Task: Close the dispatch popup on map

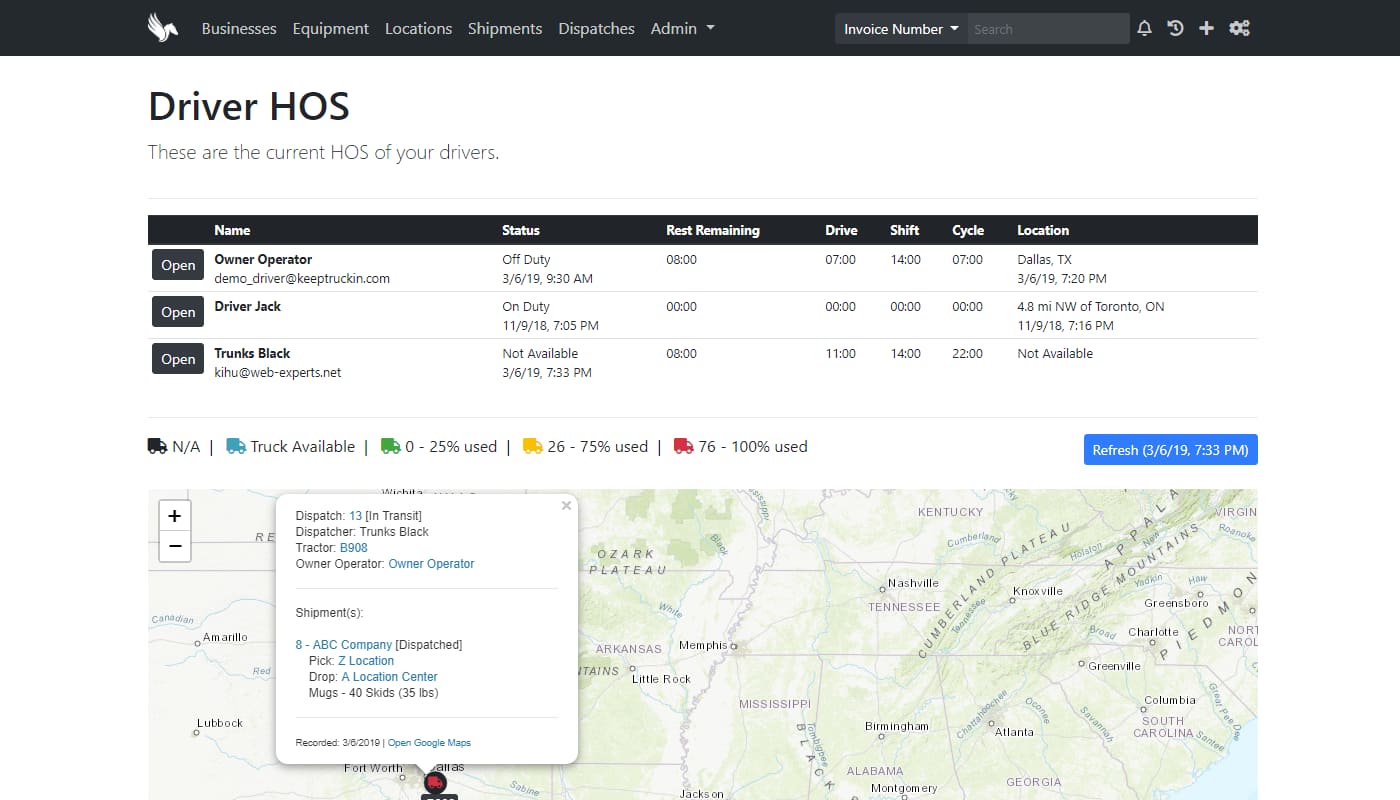Action: pyautogui.click(x=566, y=506)
